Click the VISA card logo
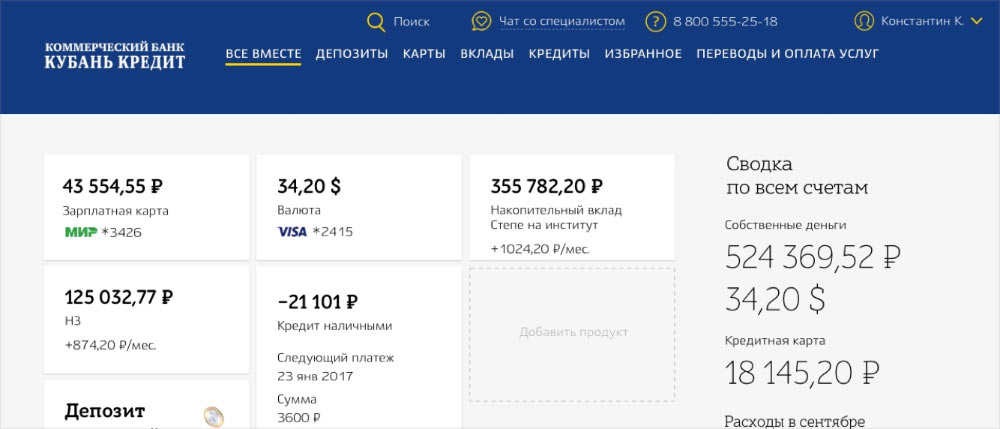The image size is (1000, 429). [x=292, y=232]
